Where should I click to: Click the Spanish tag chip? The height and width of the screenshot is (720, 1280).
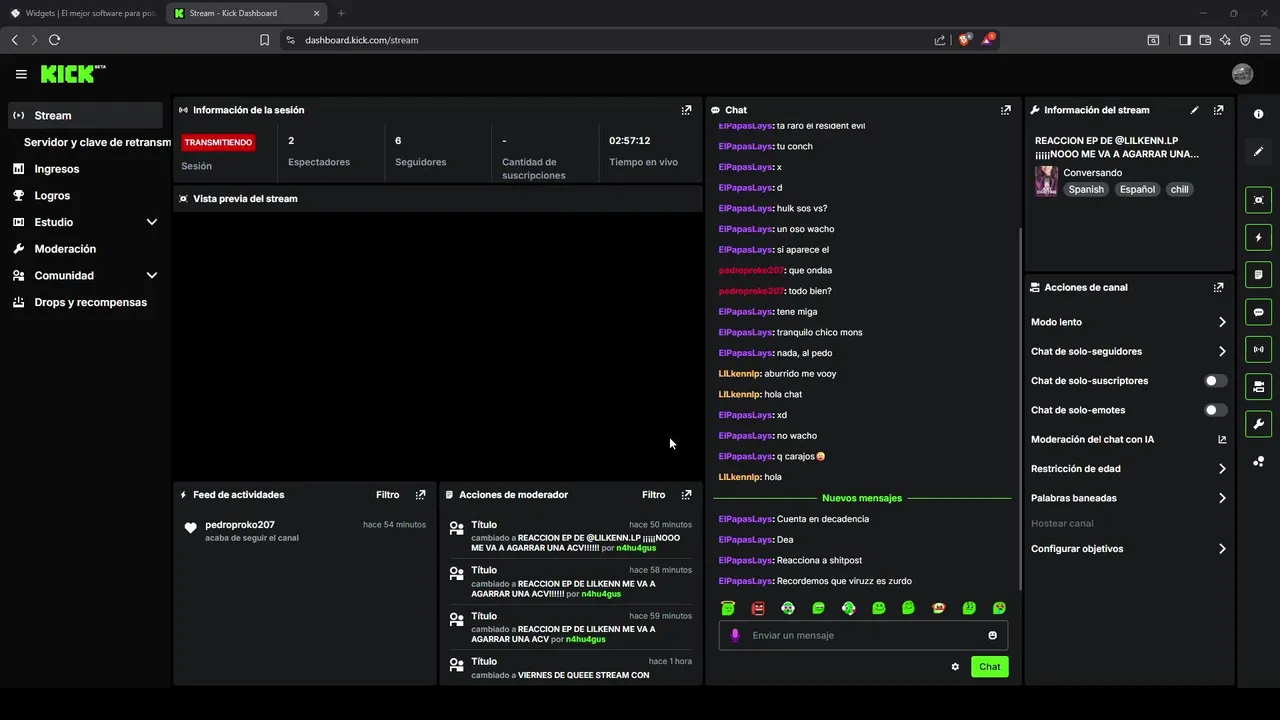pos(1086,189)
